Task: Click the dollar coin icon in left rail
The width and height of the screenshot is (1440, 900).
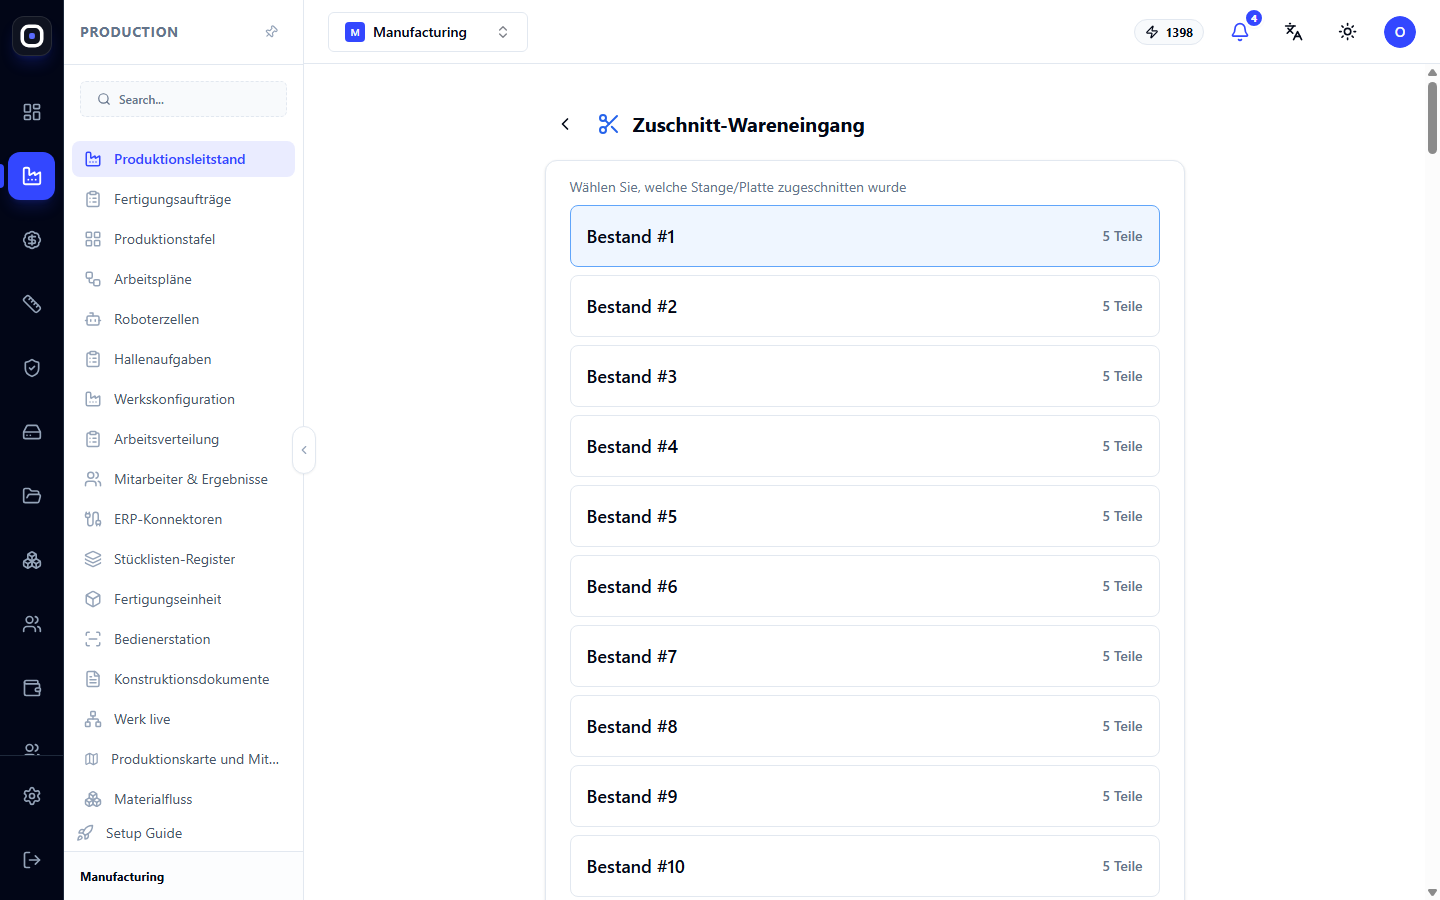Action: pos(32,240)
